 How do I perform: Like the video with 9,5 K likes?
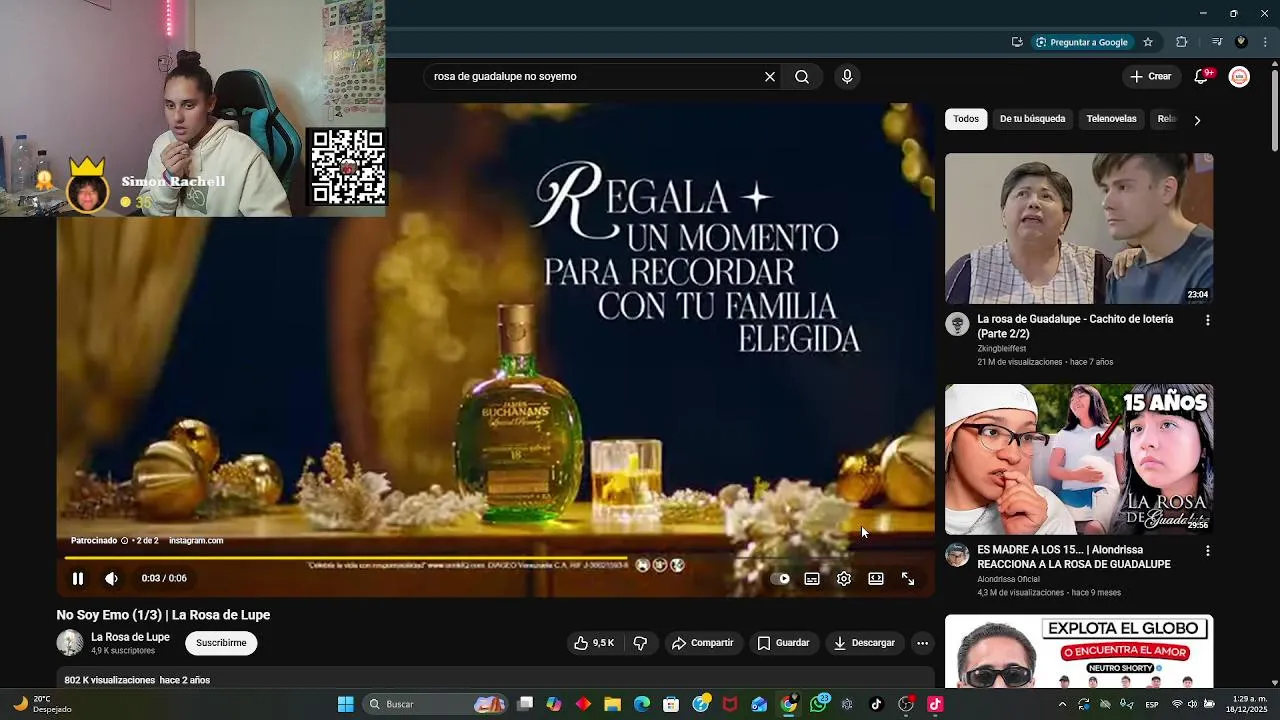tap(594, 643)
